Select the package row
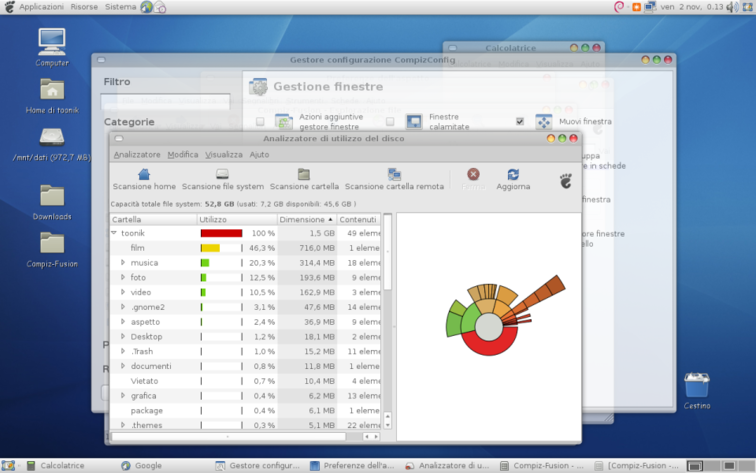 tap(245, 410)
